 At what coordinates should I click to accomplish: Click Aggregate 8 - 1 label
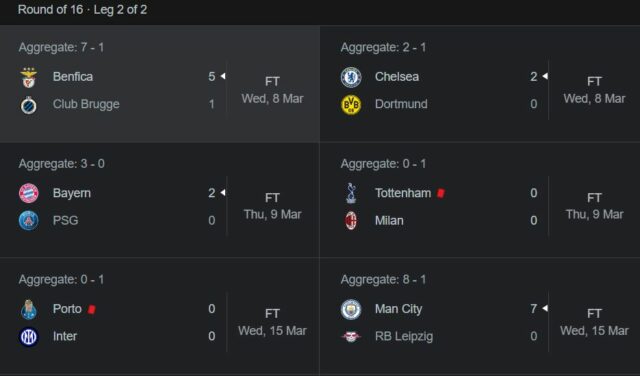(383, 280)
